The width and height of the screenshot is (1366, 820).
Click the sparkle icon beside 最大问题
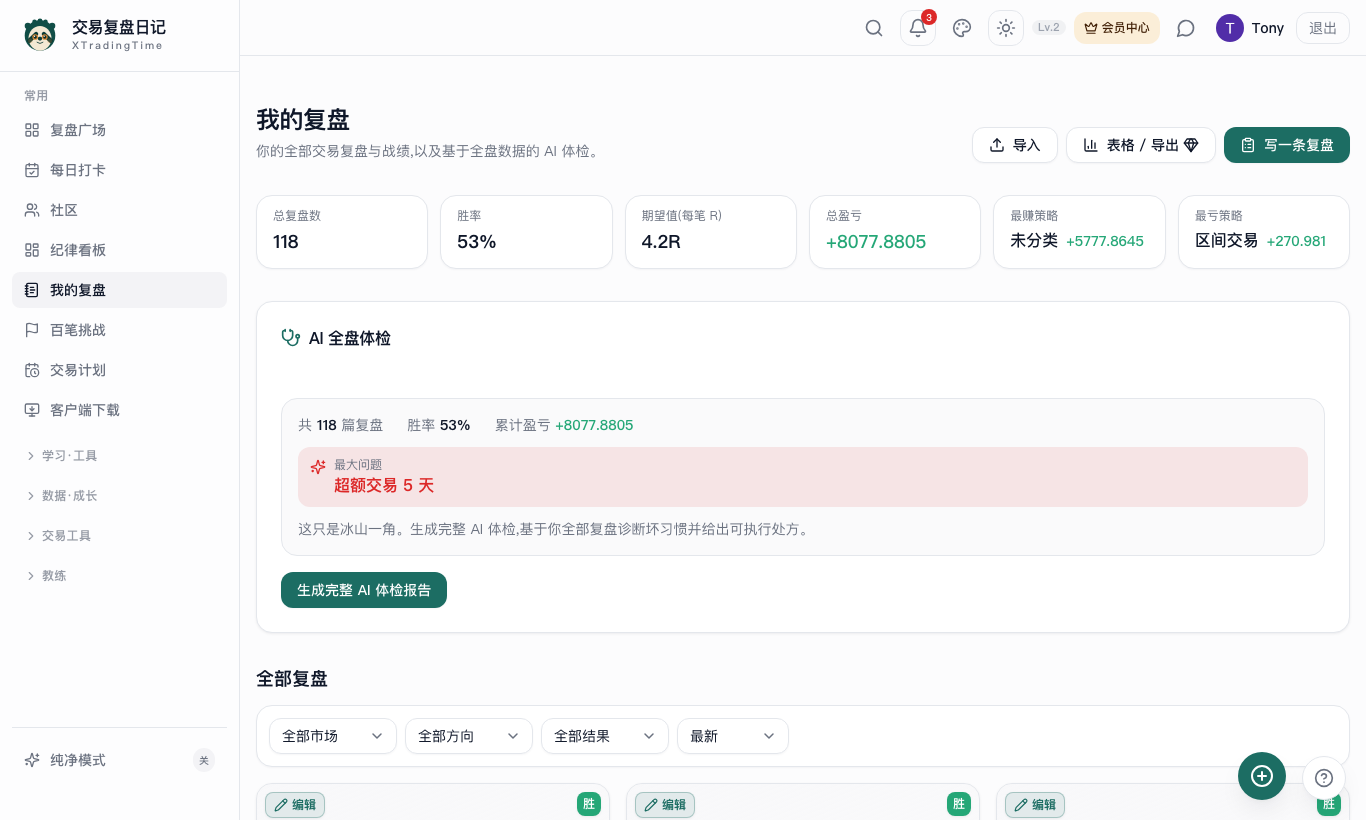tap(318, 466)
